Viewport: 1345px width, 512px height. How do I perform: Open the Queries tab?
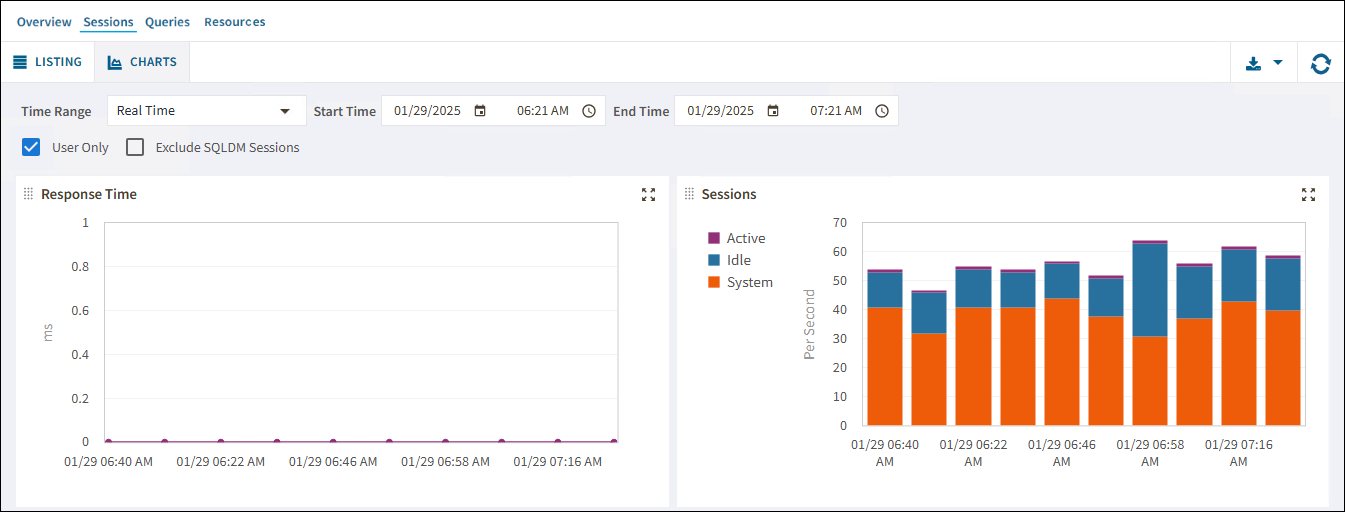click(167, 21)
